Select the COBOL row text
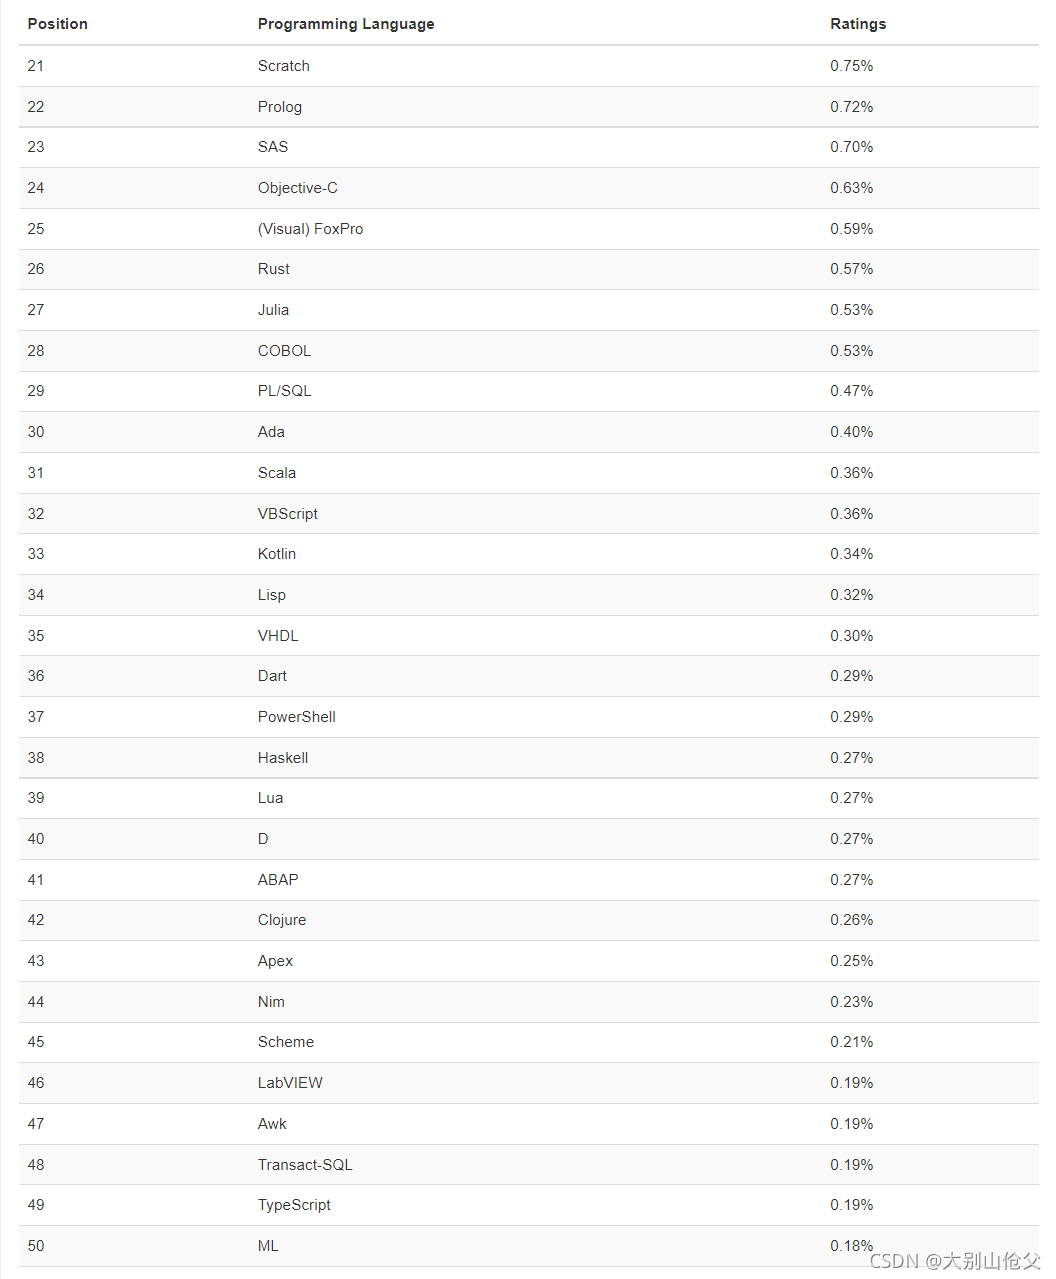1056x1279 pixels. pos(284,351)
